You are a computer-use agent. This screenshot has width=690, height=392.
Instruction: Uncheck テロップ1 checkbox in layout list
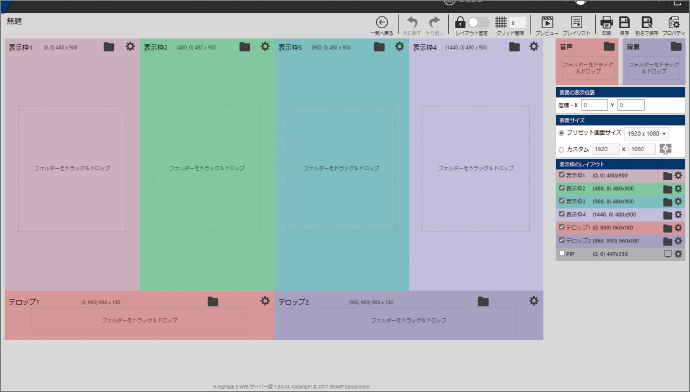[562, 227]
